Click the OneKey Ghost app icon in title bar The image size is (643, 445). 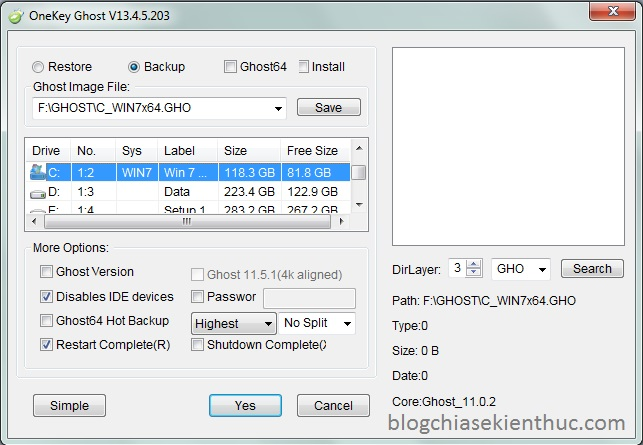[x=16, y=16]
